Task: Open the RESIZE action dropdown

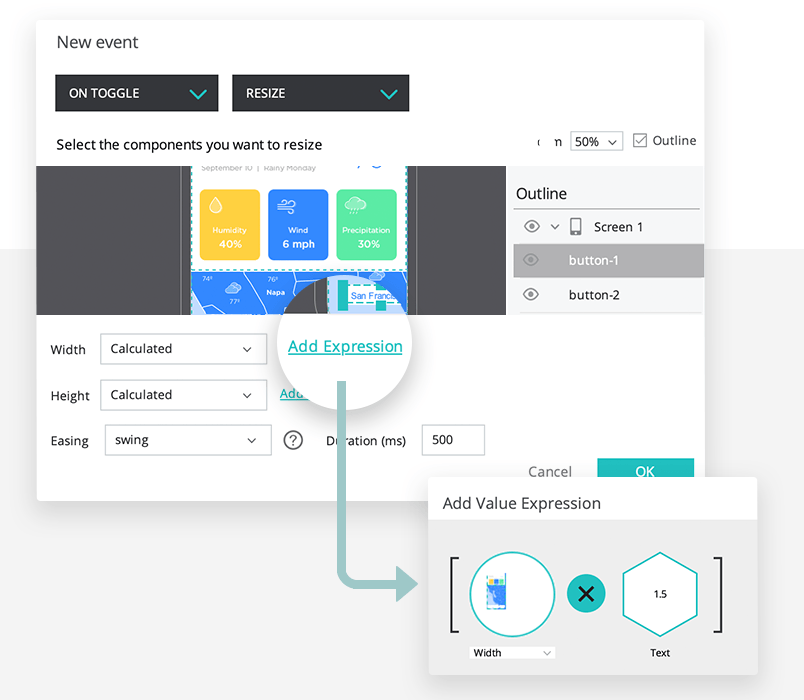Action: (320, 93)
